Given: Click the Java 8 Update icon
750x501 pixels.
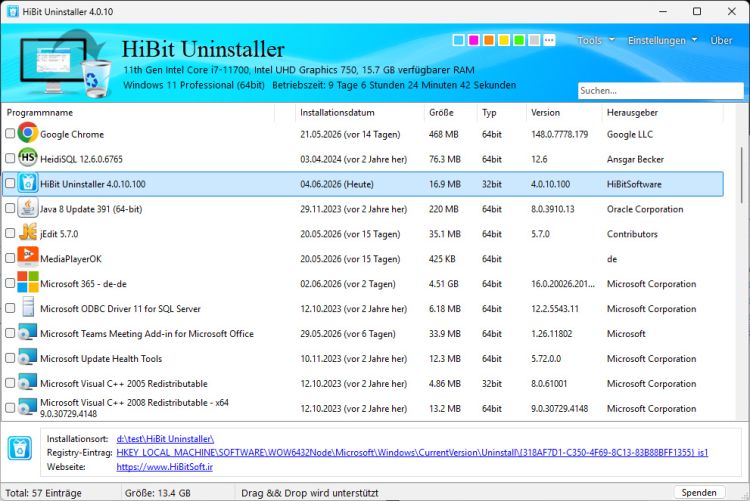Looking at the screenshot, I should (28, 208).
